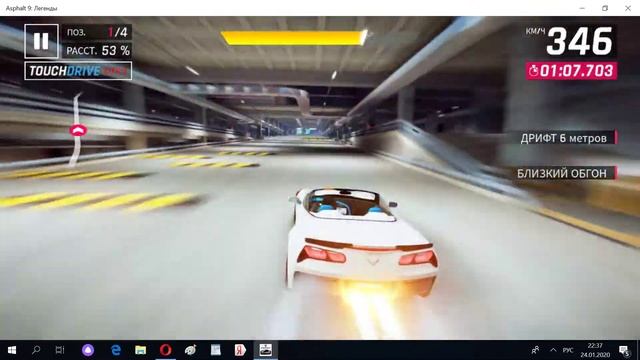
Task: Click the red player marker on minimap
Action: [78, 130]
